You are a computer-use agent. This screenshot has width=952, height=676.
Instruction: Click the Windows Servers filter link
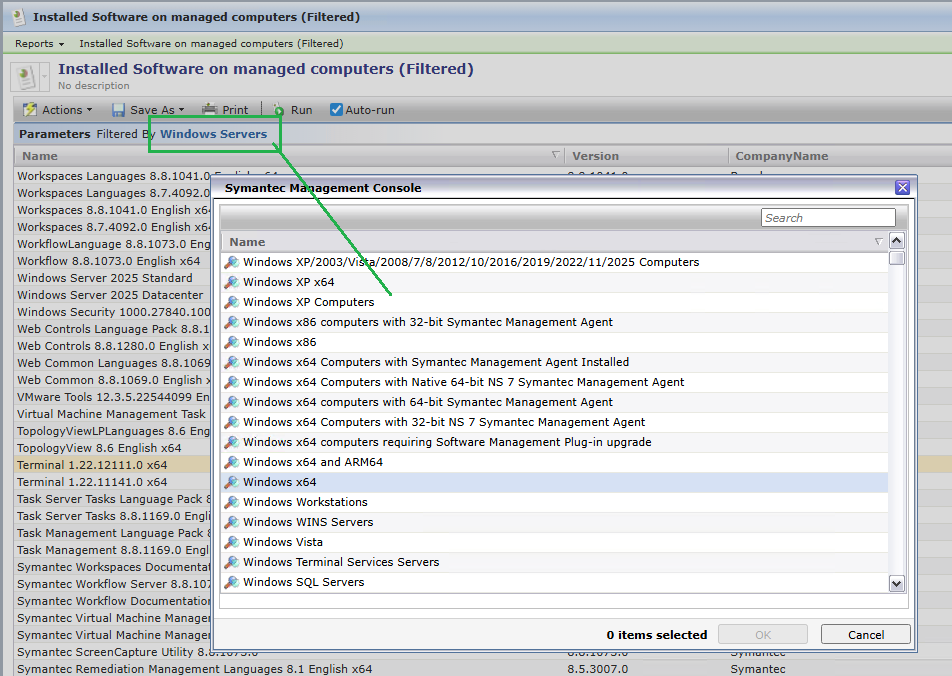pos(213,134)
